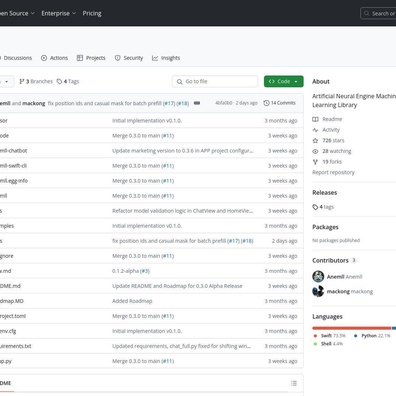The width and height of the screenshot is (396, 396).
Task: Click the Anemll contributor avatar
Action: coord(318,276)
